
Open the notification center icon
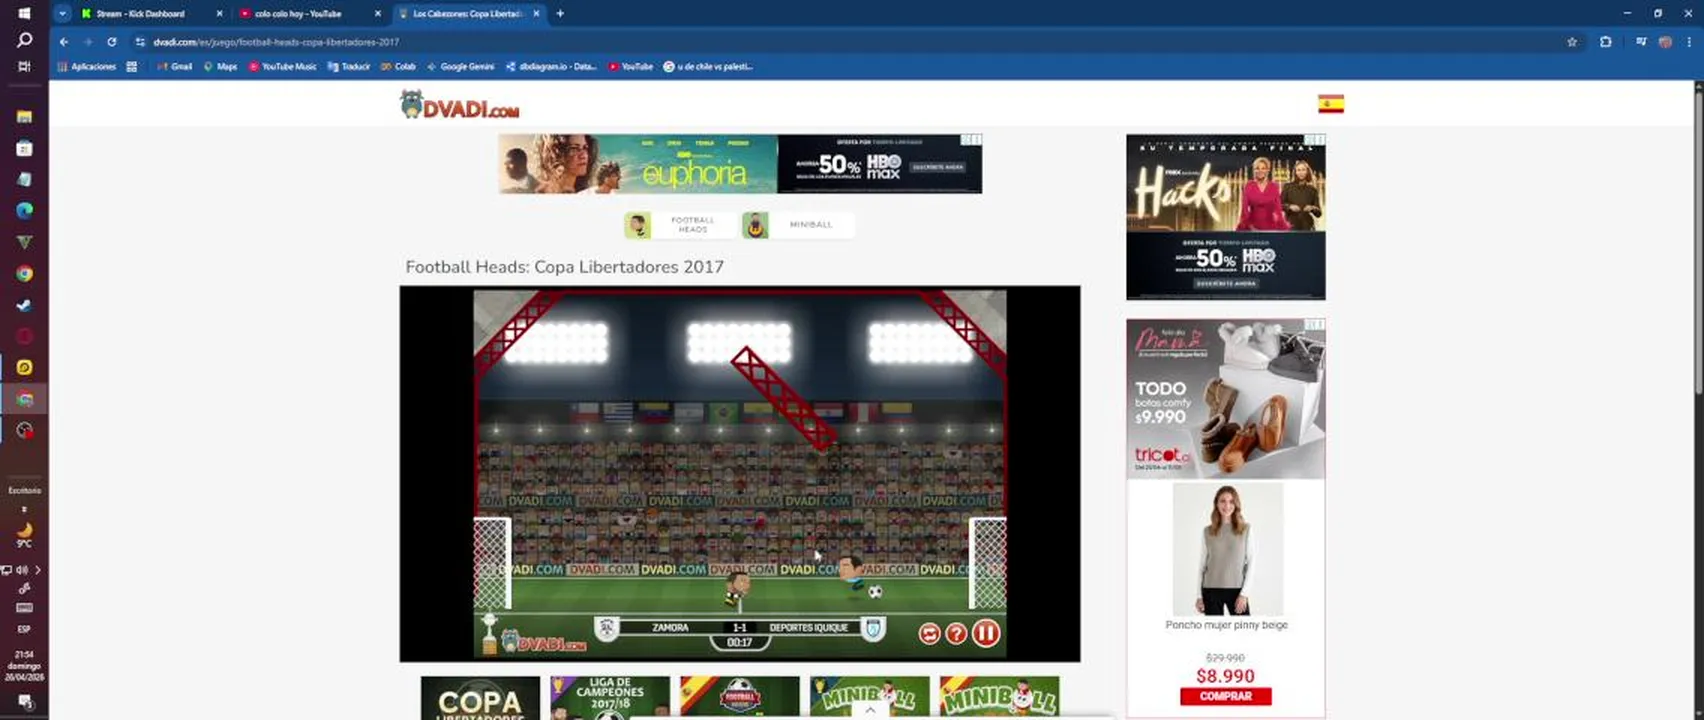24,701
